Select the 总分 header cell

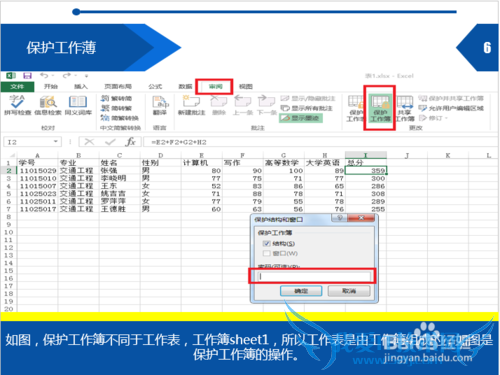(366, 163)
